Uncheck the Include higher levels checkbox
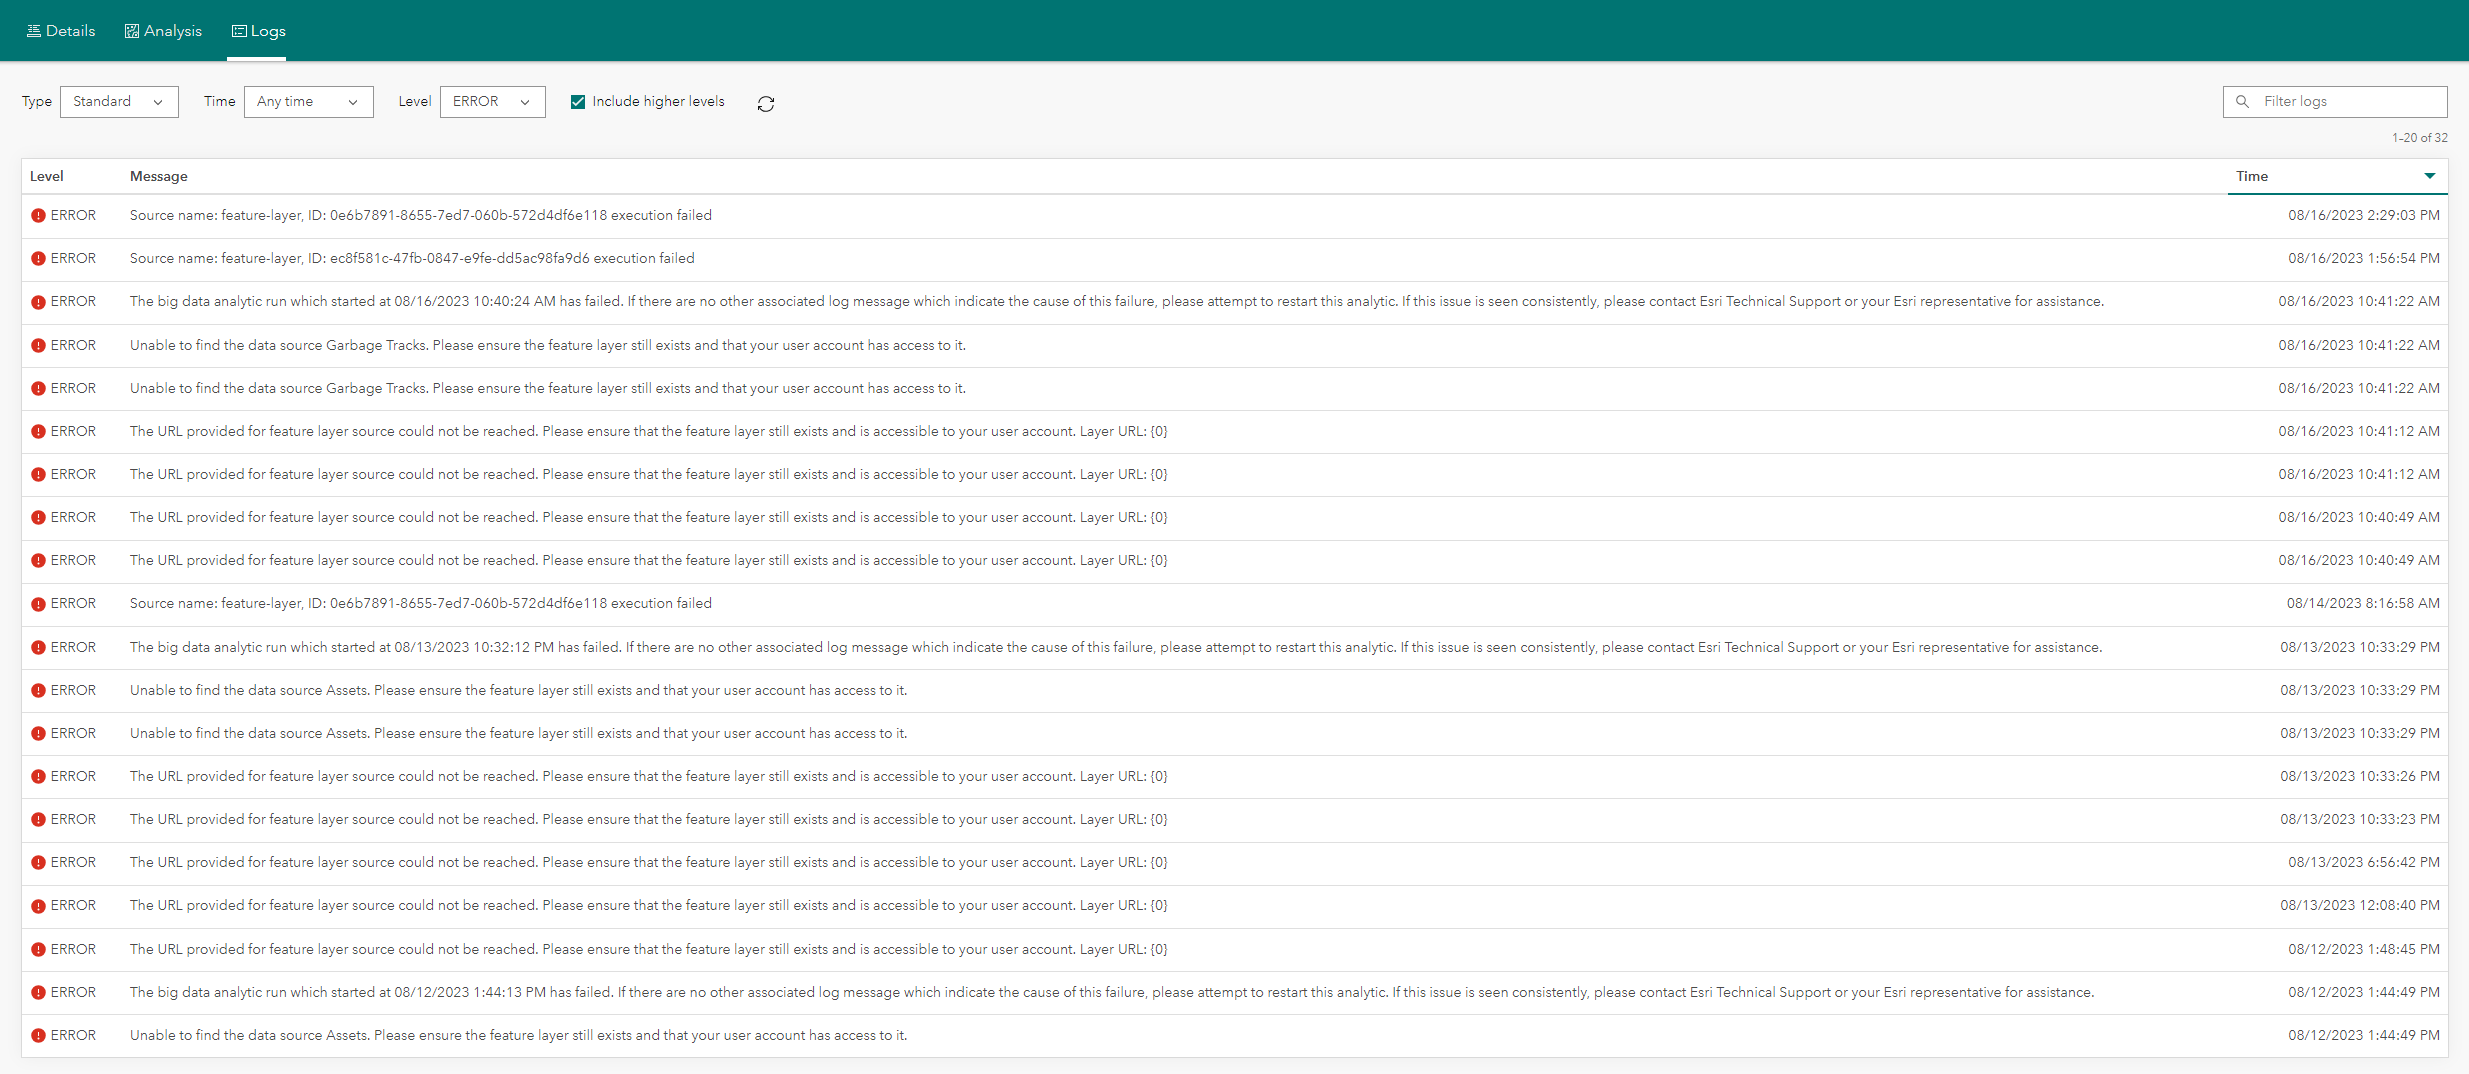Viewport: 2469px width, 1074px height. [x=577, y=101]
